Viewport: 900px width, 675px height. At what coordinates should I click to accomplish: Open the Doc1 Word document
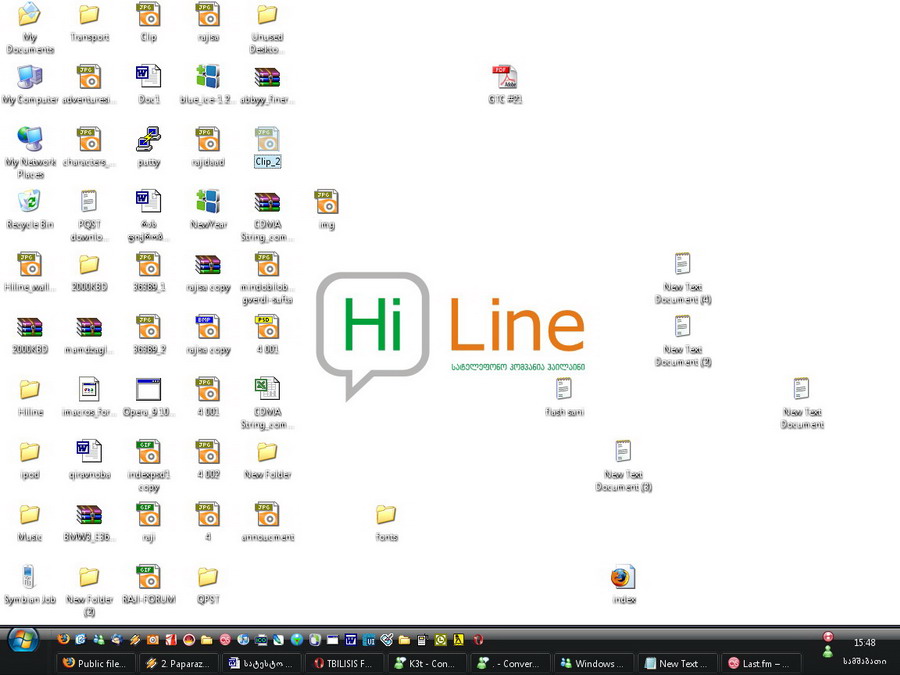point(149,77)
